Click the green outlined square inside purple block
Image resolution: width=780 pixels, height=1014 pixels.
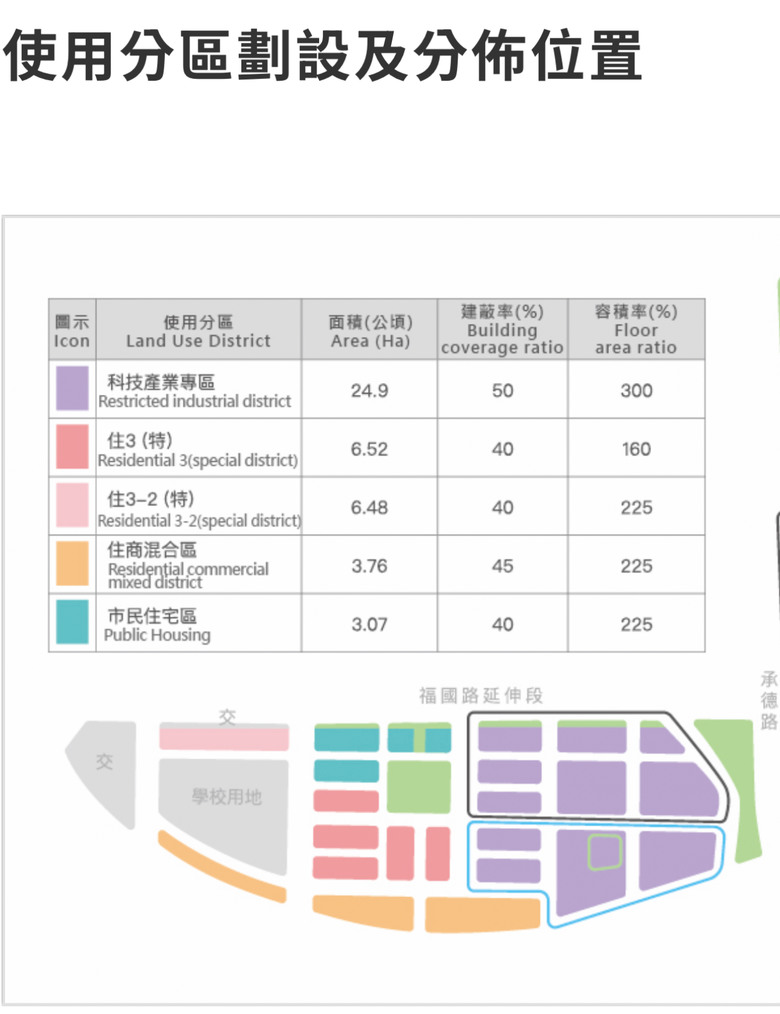click(605, 851)
